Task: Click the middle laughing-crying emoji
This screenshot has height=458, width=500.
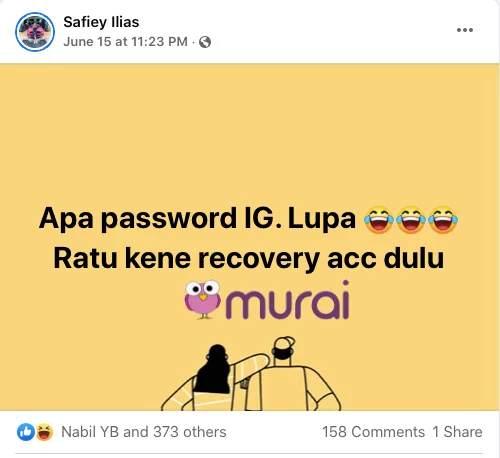Action: (x=411, y=220)
